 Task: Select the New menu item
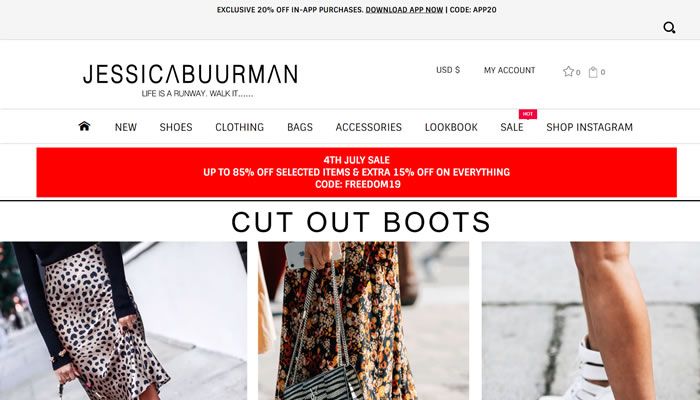coord(125,127)
